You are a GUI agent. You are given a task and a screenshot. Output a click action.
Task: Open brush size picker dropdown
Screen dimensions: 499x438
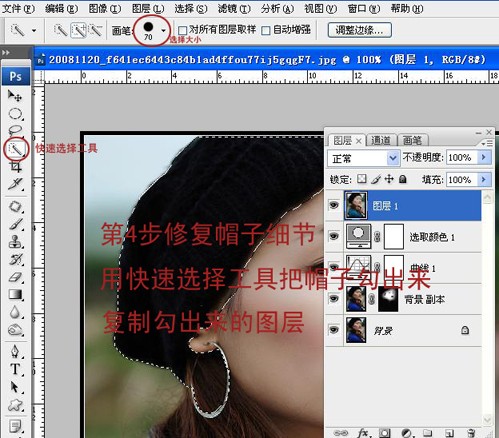tap(163, 31)
